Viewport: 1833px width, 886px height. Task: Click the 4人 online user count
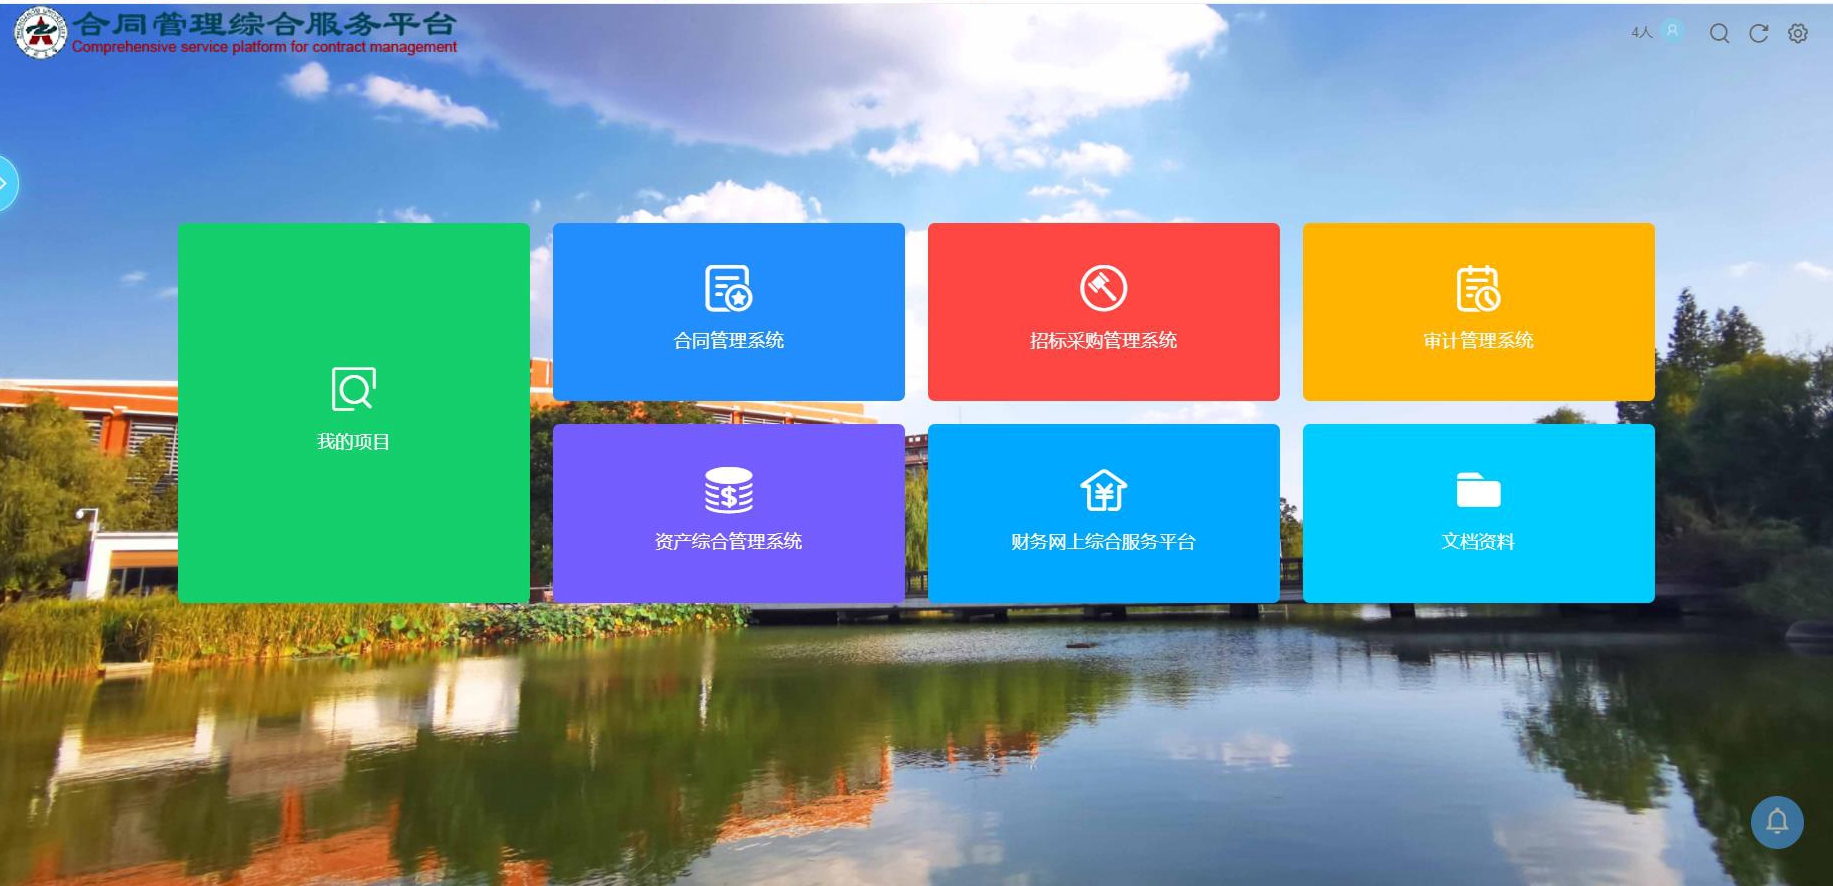click(1641, 33)
